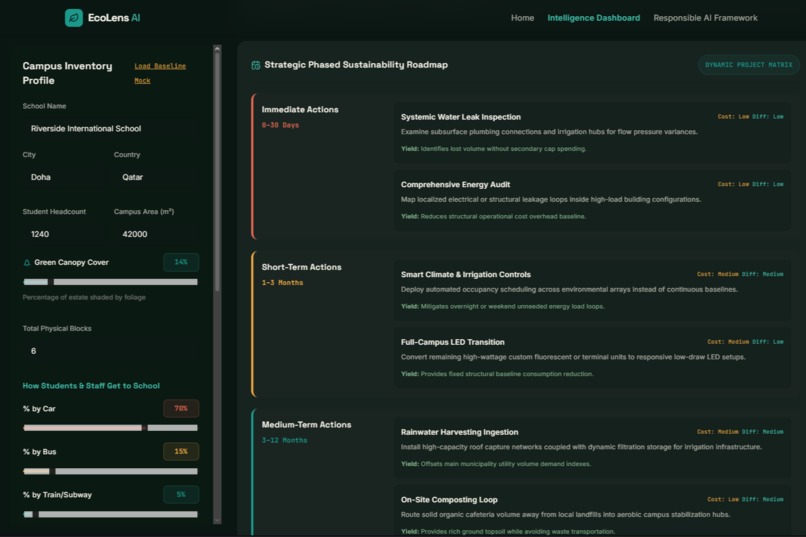Click the 15% by Bus value badge
This screenshot has width=806, height=537.
coord(181,452)
